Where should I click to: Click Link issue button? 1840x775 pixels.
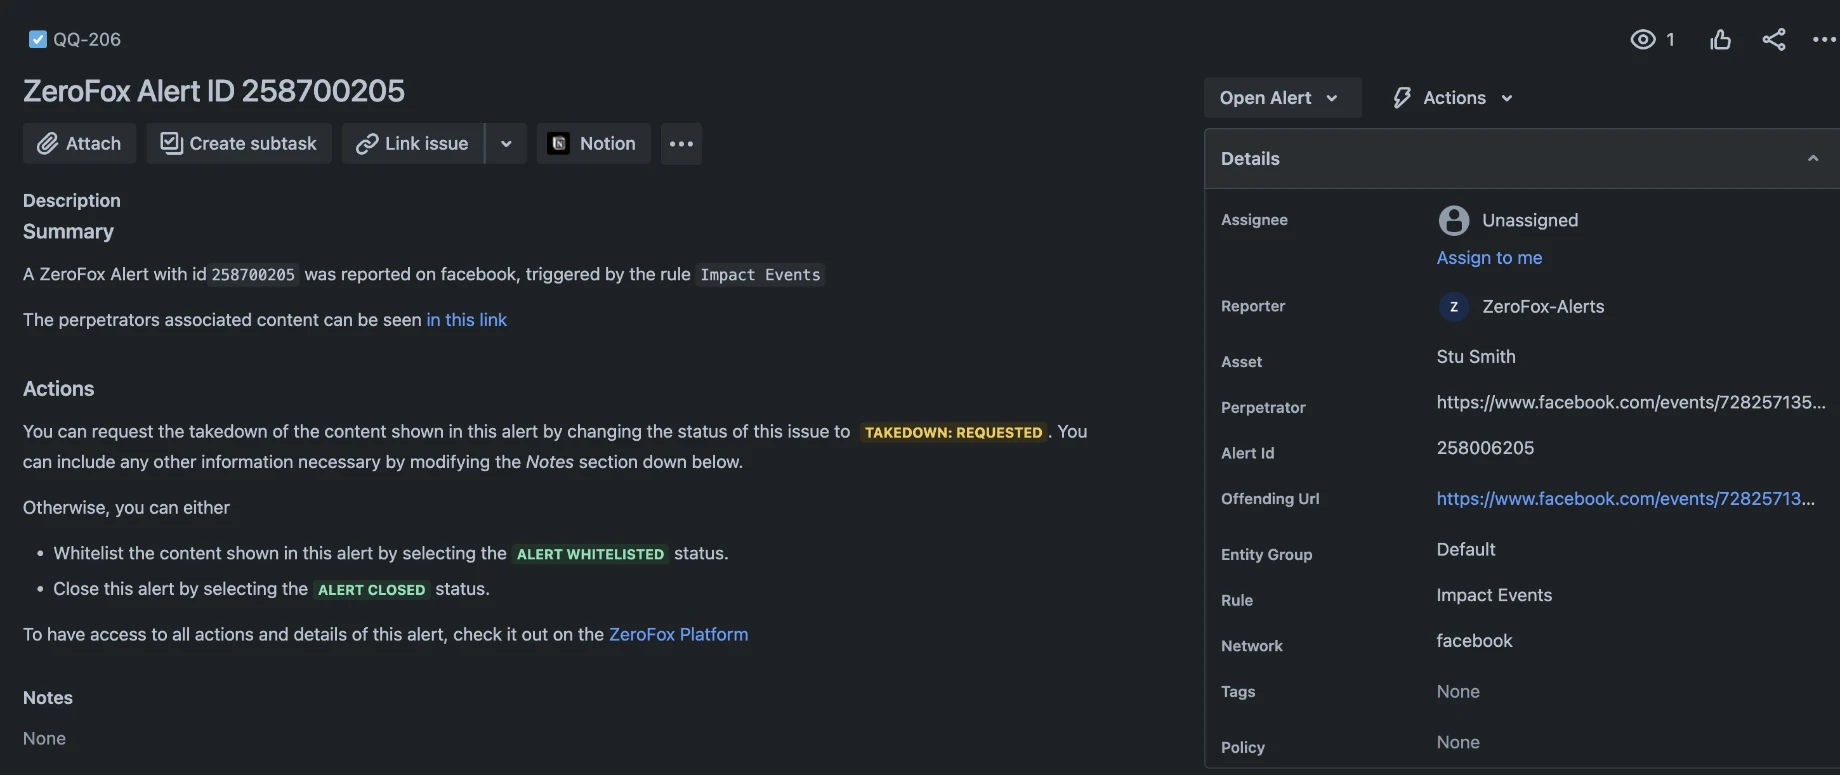[412, 144]
